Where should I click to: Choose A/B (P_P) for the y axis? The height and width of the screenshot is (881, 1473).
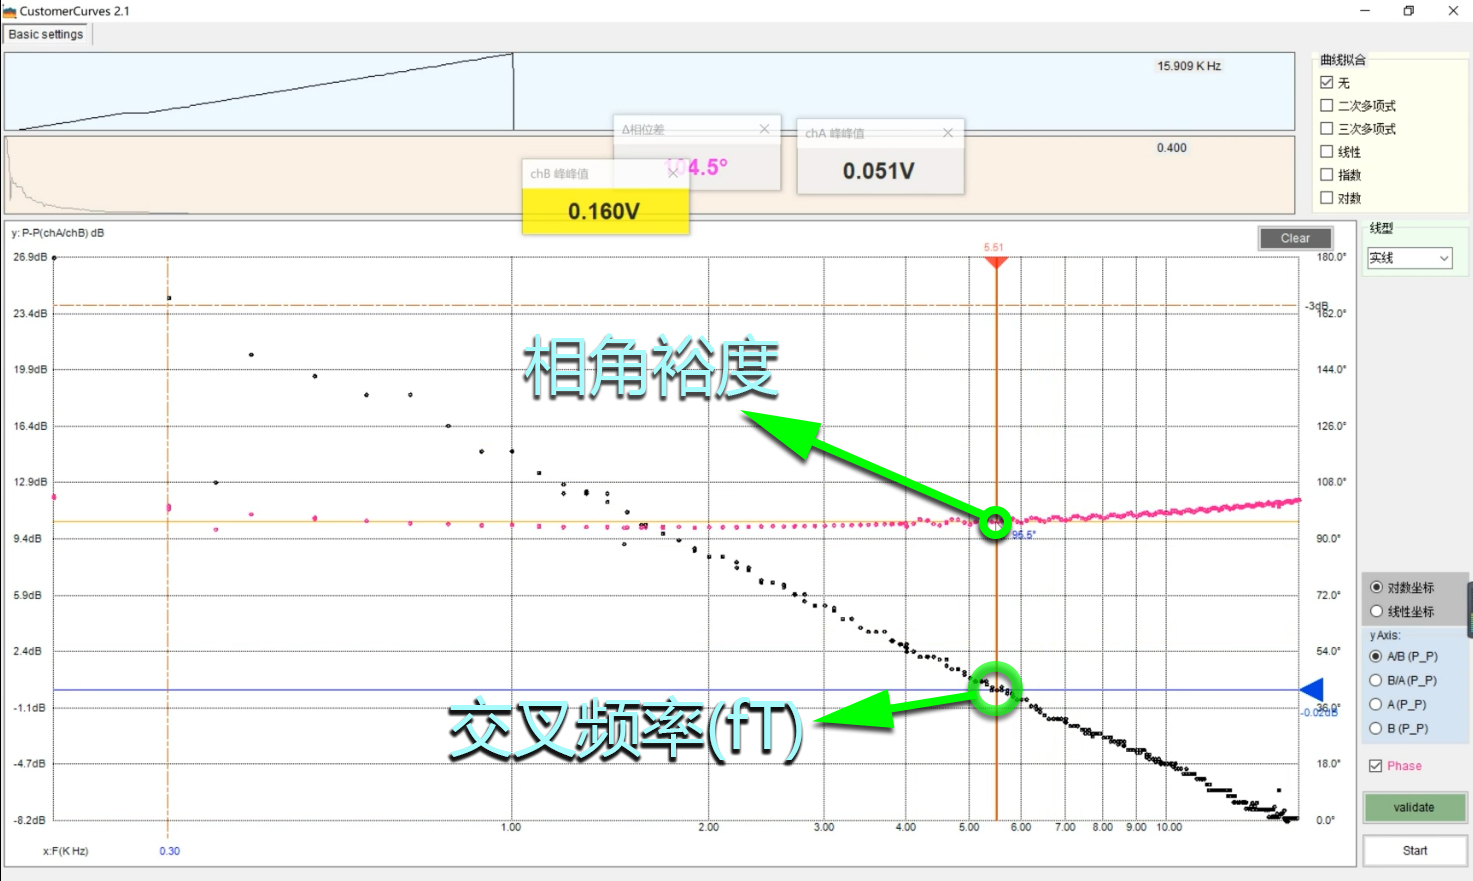1376,656
